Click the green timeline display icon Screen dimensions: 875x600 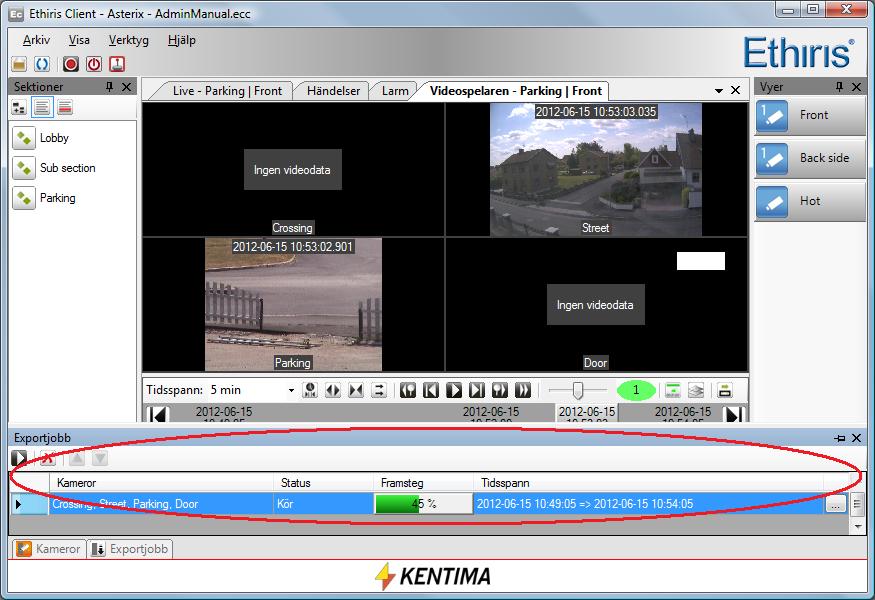point(673,390)
